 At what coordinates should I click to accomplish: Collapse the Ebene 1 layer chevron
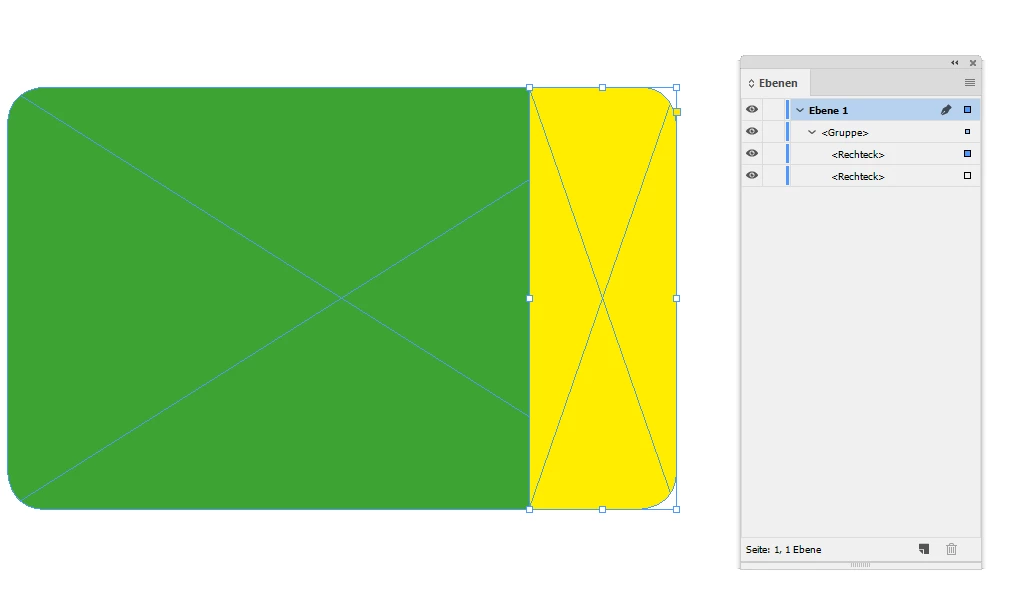point(800,110)
